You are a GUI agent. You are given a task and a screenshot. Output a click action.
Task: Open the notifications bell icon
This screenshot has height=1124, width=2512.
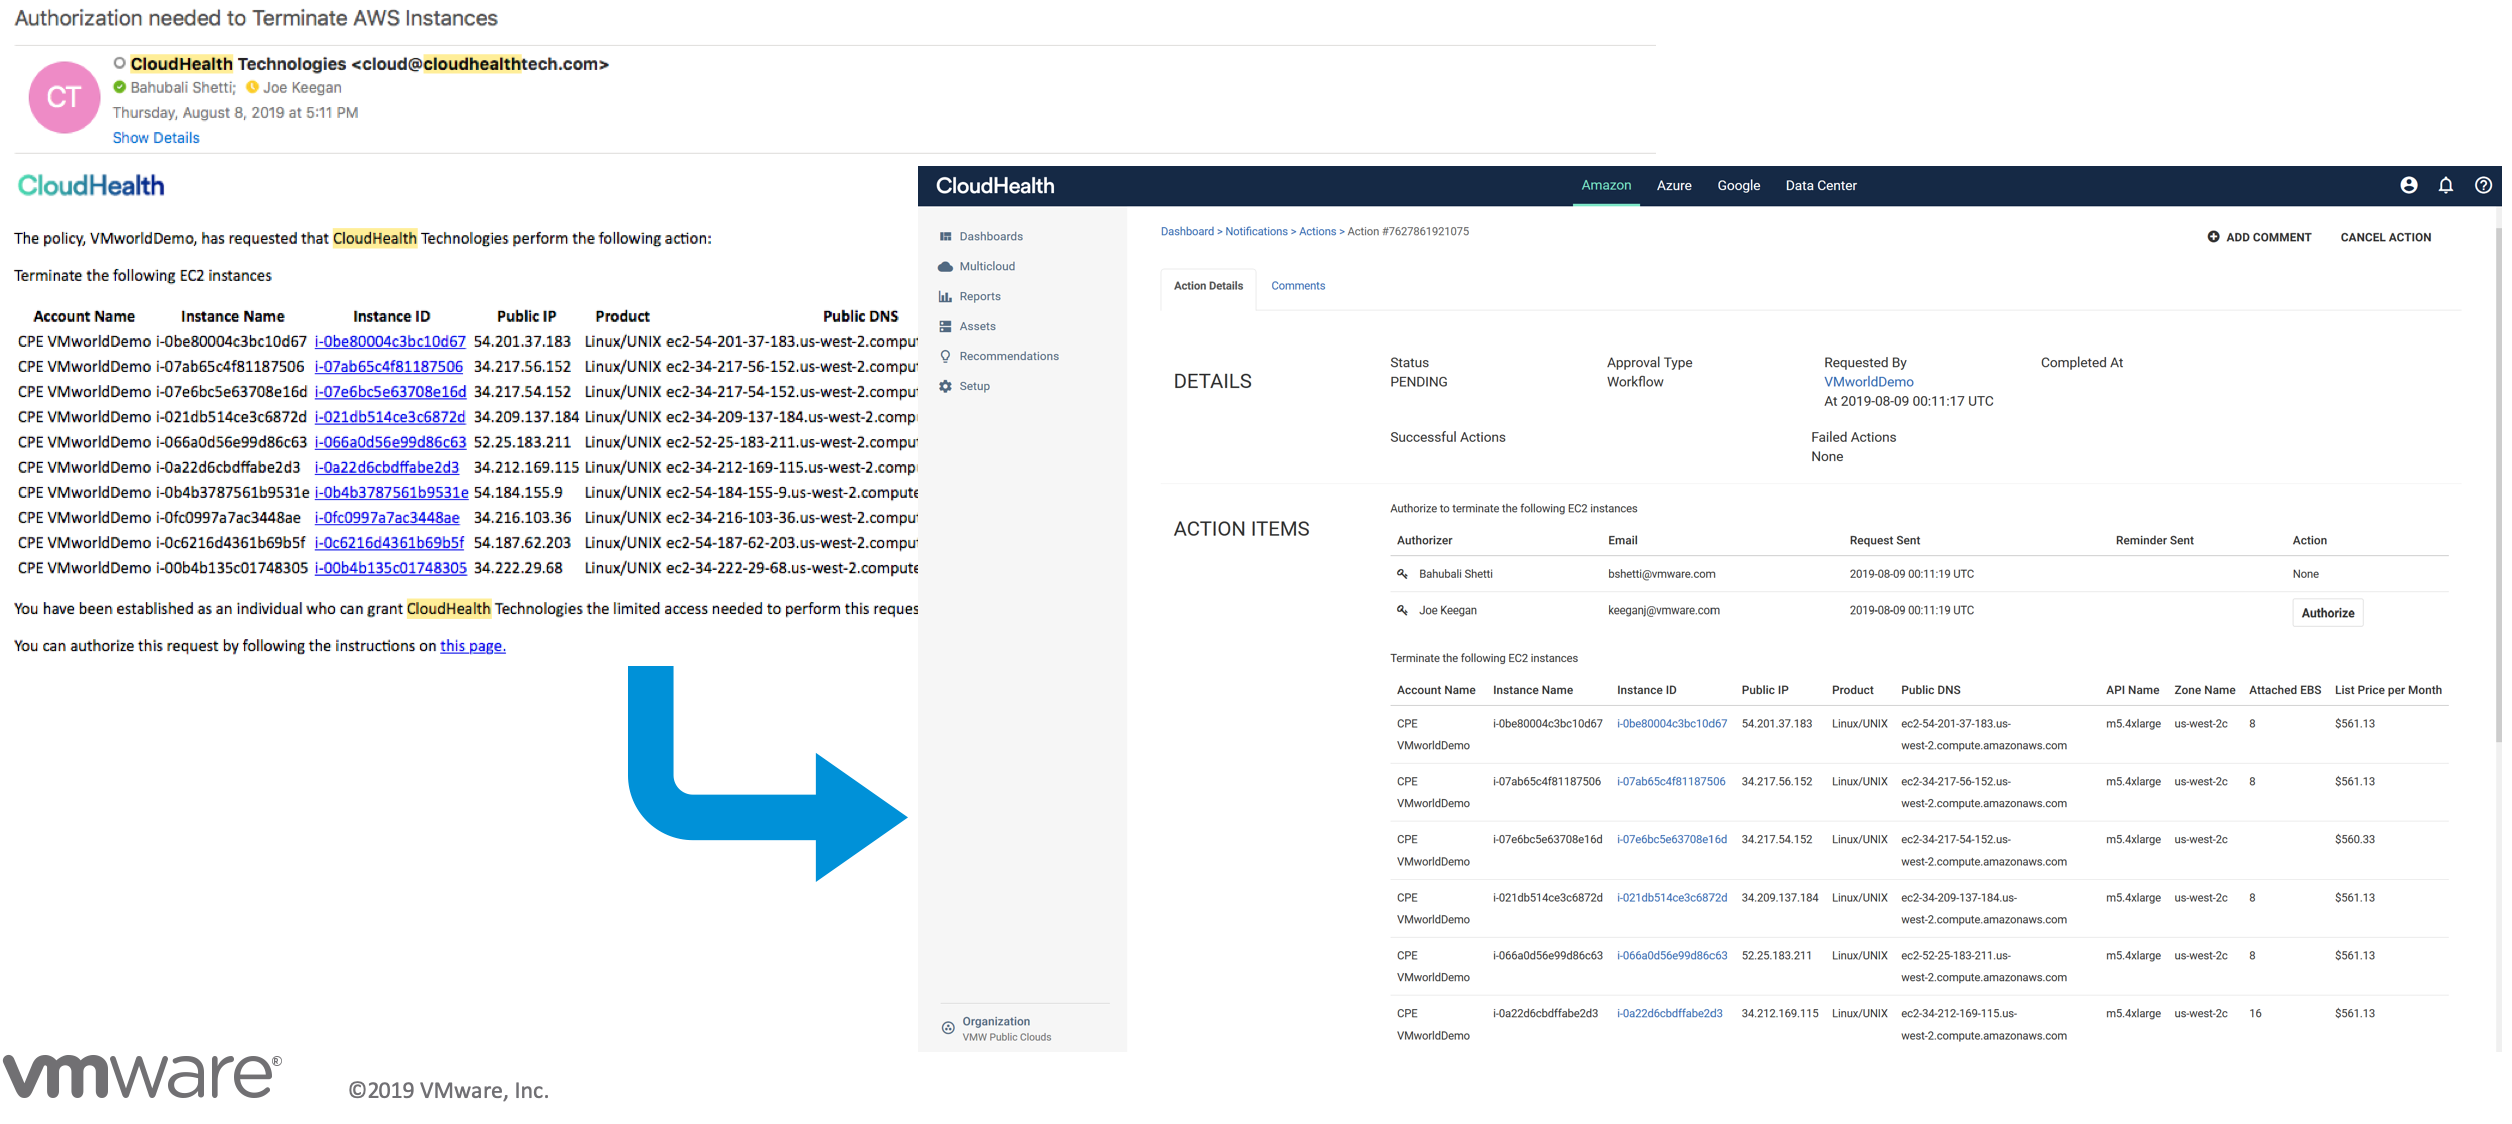(x=2445, y=185)
